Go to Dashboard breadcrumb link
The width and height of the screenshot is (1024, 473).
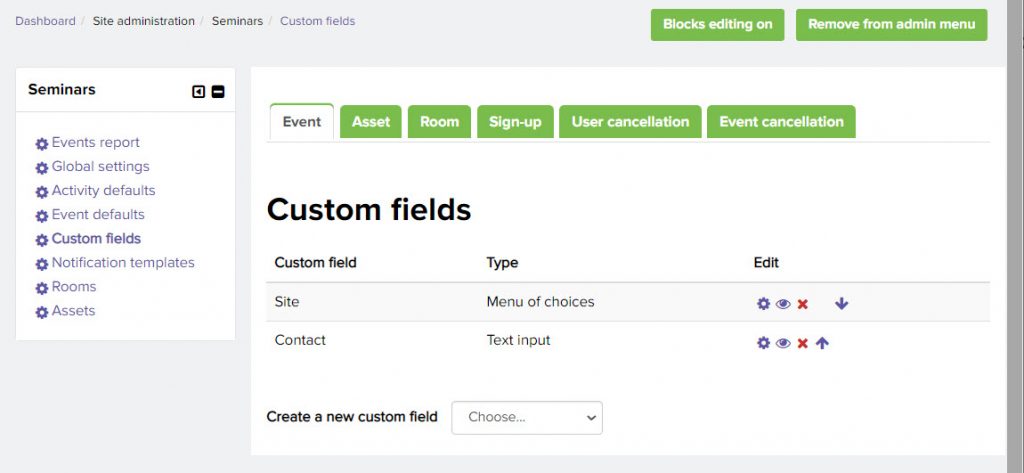click(45, 21)
